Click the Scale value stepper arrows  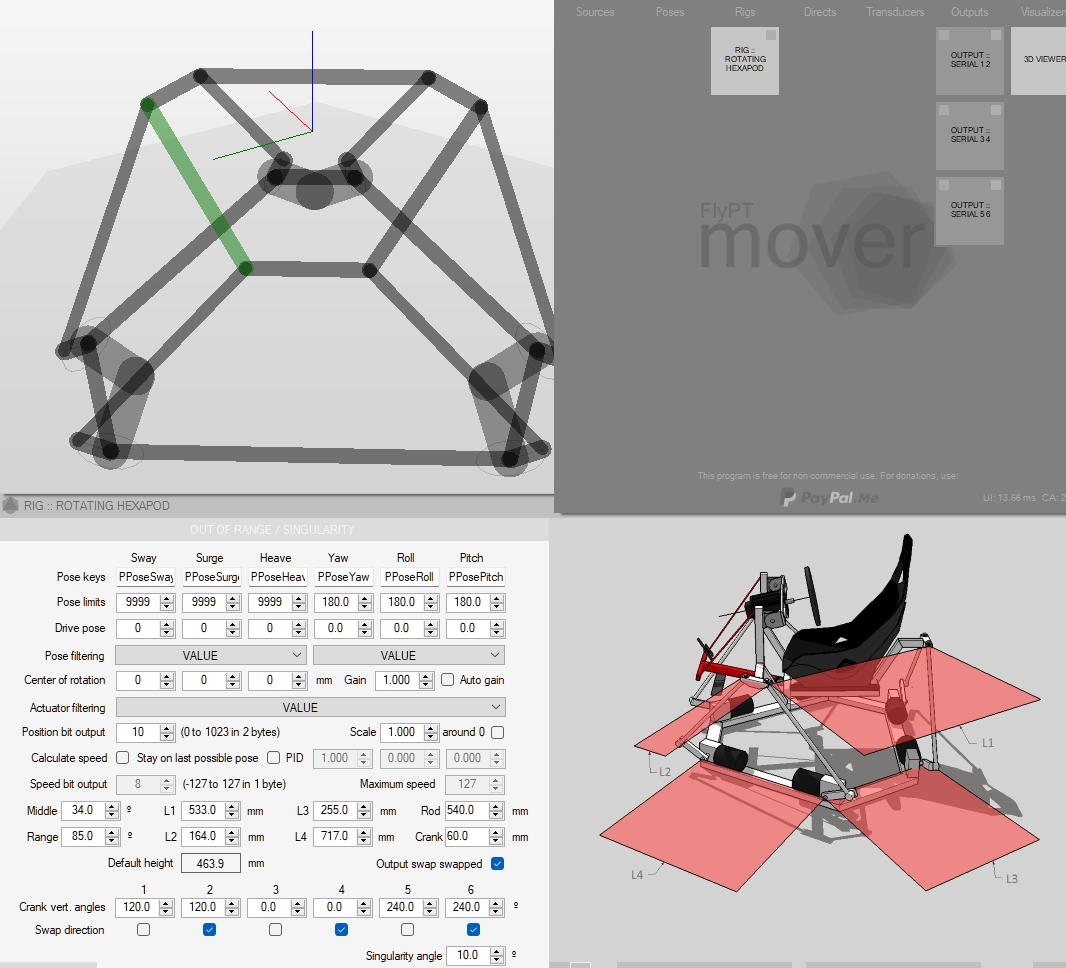pyautogui.click(x=430, y=732)
